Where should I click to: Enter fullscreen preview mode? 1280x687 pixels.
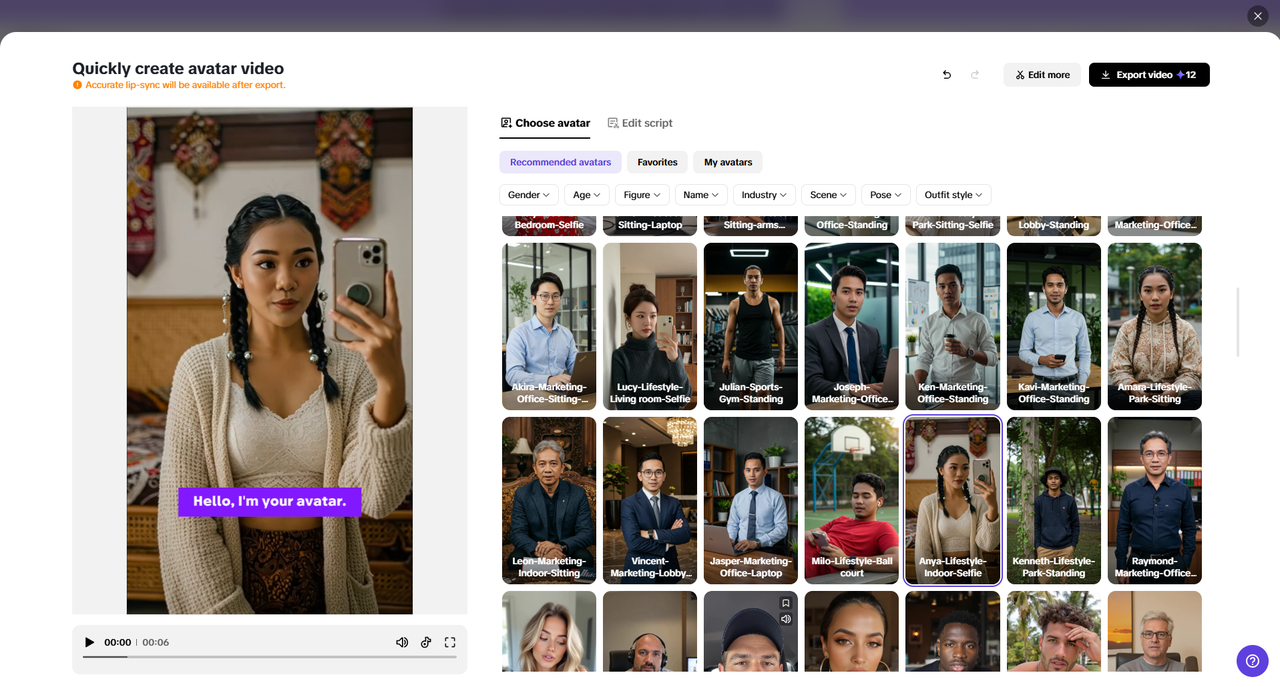(450, 642)
